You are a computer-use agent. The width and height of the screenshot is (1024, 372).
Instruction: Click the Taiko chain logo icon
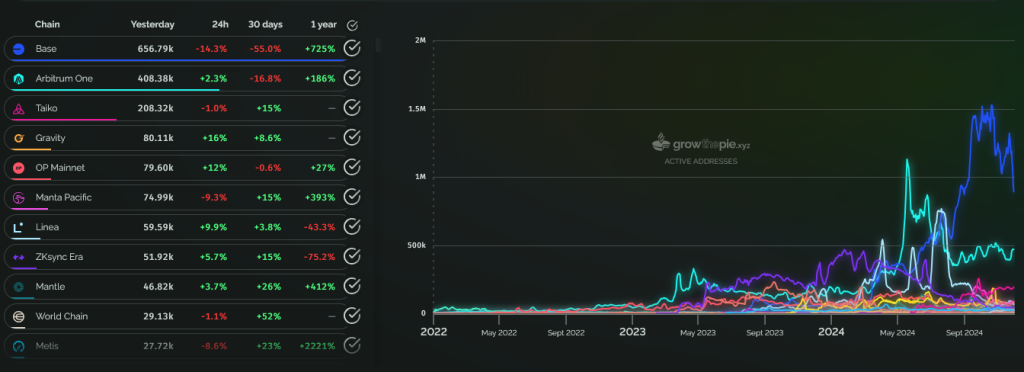point(18,108)
